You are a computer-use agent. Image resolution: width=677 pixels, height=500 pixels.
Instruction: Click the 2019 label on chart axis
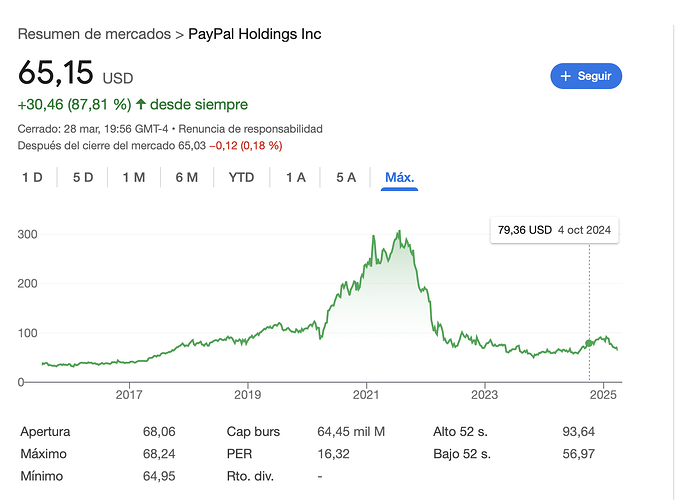247,395
